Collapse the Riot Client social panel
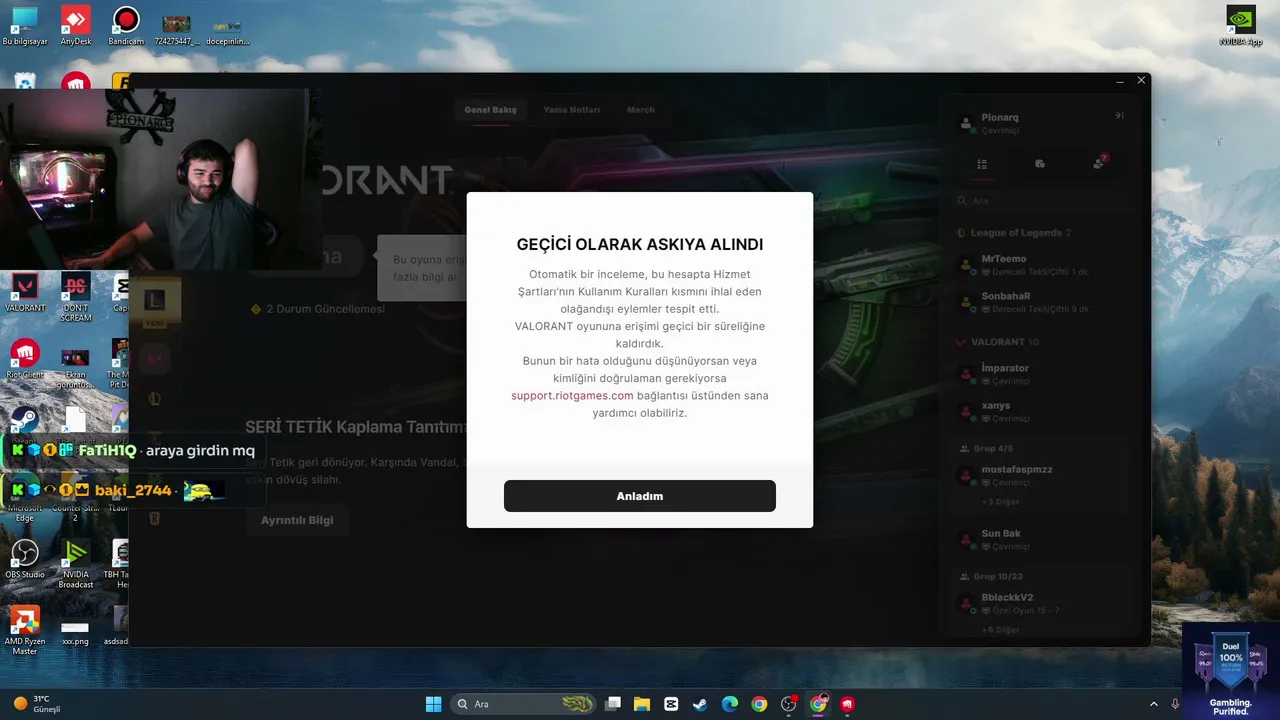The image size is (1280, 720). coord(1120,116)
